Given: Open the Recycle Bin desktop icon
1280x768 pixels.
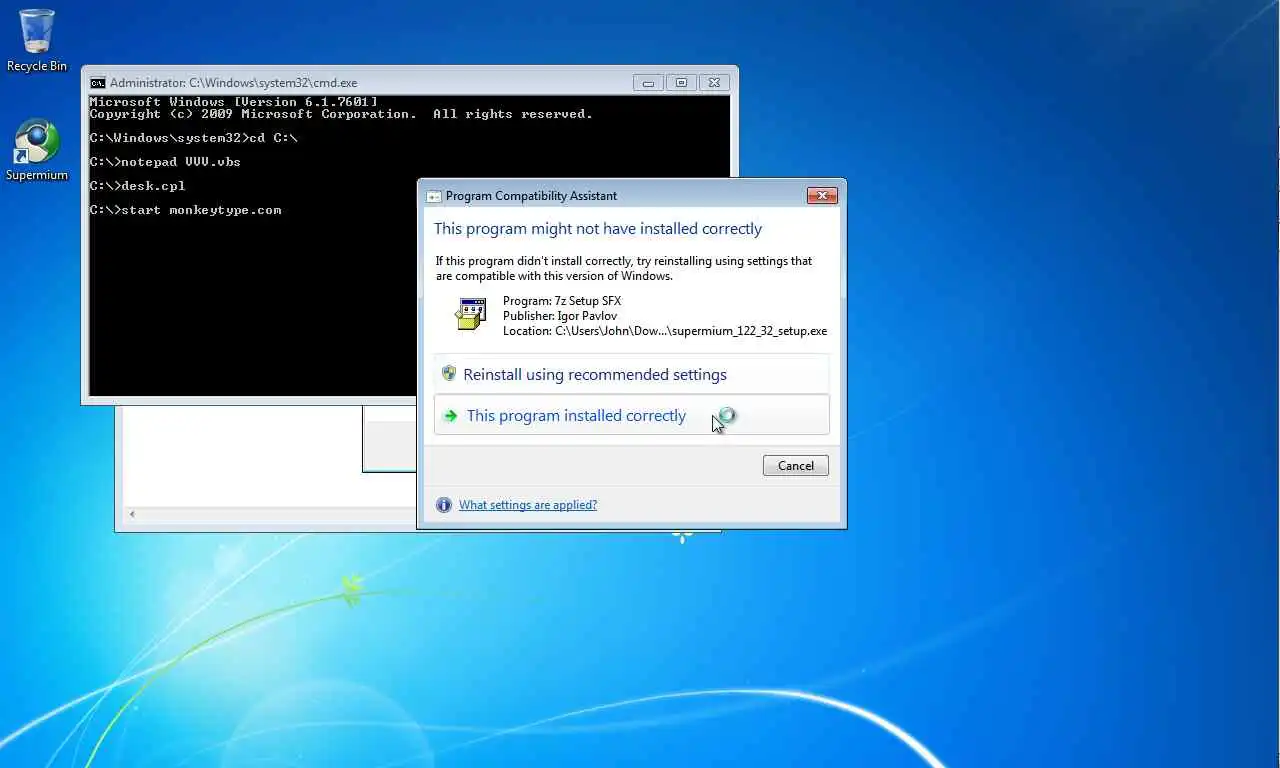Looking at the screenshot, I should [37, 40].
